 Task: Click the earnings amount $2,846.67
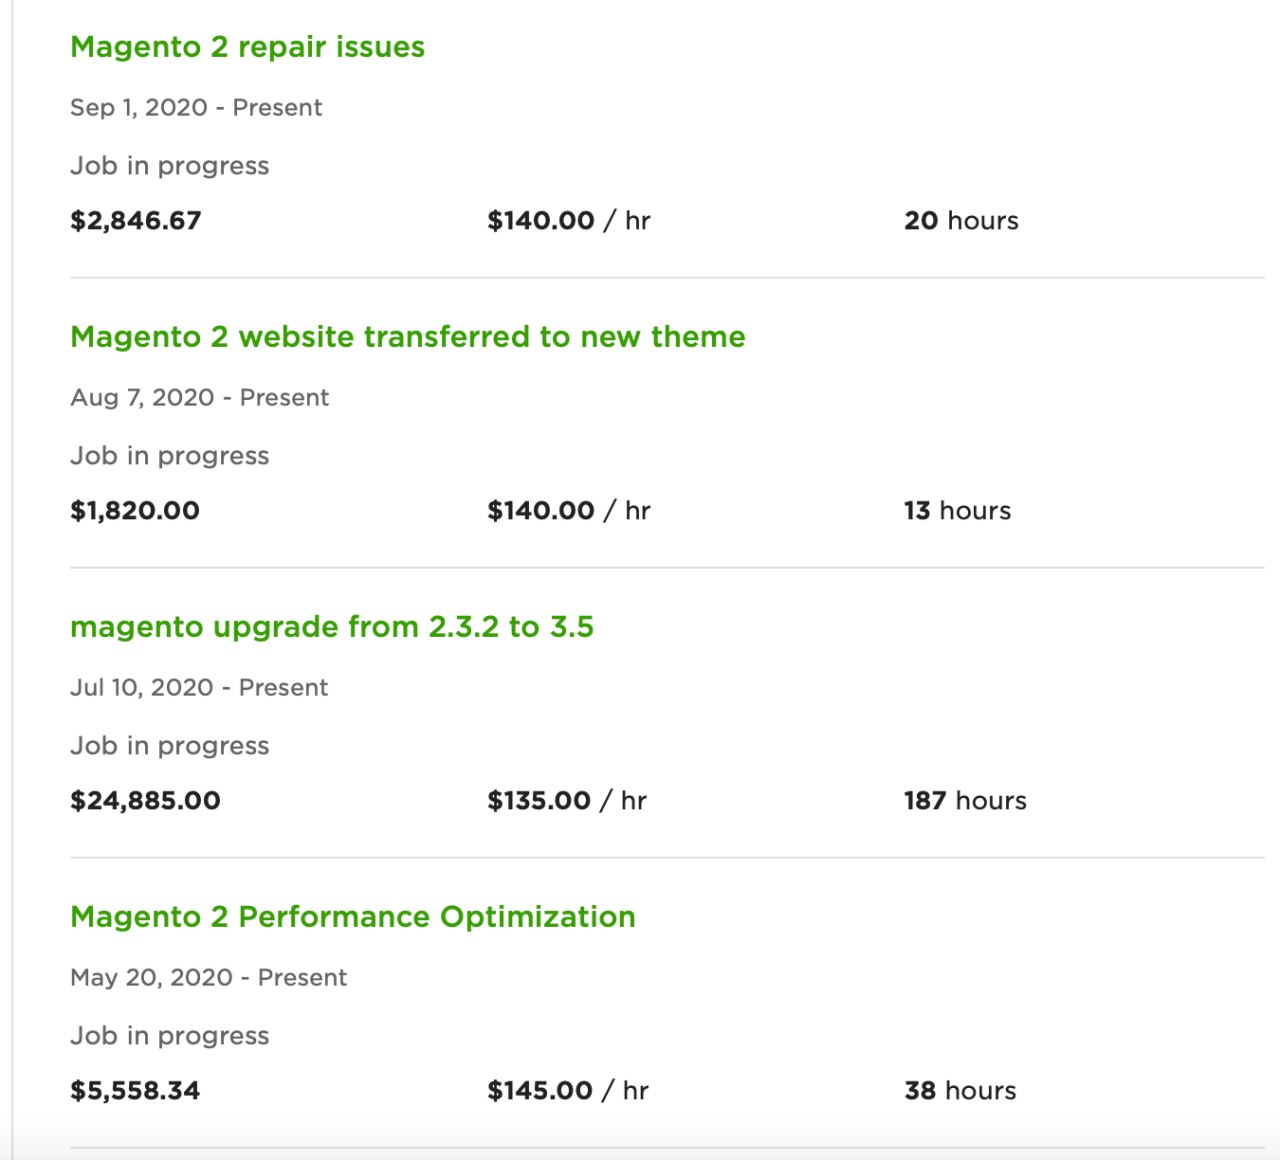click(136, 221)
